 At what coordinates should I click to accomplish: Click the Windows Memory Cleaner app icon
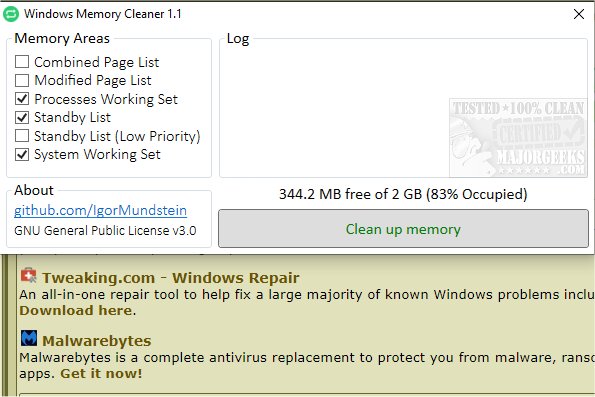click(x=11, y=14)
